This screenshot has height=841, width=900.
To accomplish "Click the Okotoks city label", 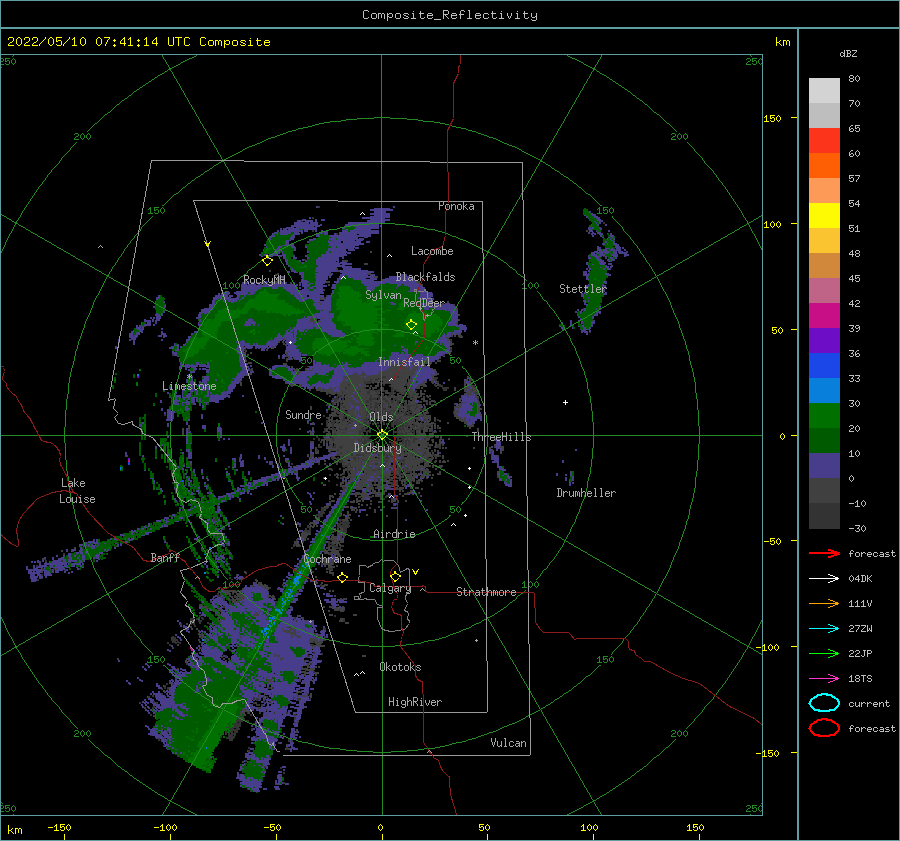I will point(400,667).
